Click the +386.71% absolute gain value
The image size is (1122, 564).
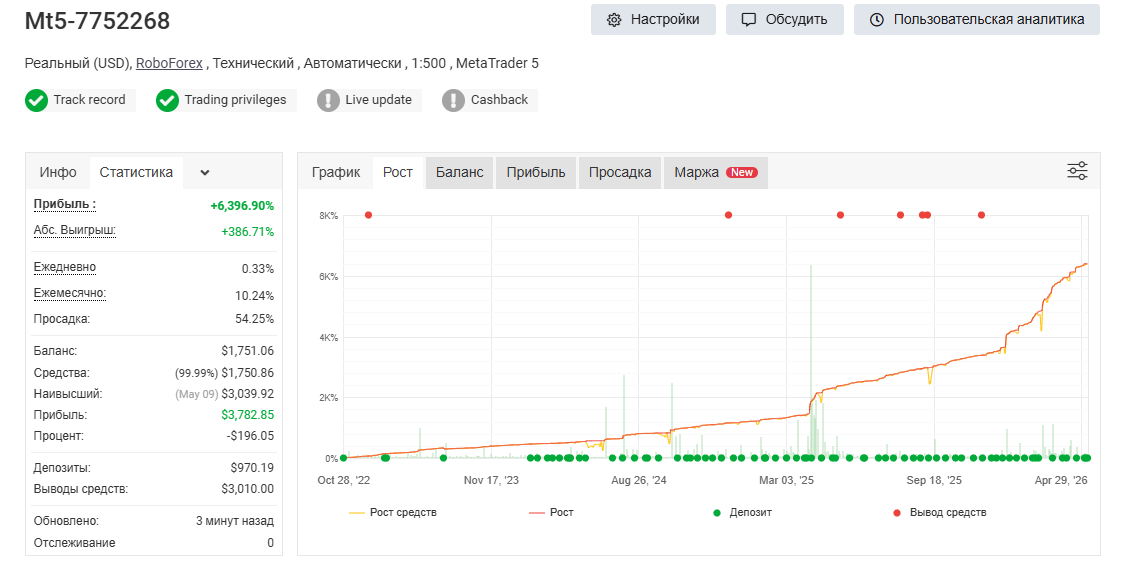[x=248, y=232]
